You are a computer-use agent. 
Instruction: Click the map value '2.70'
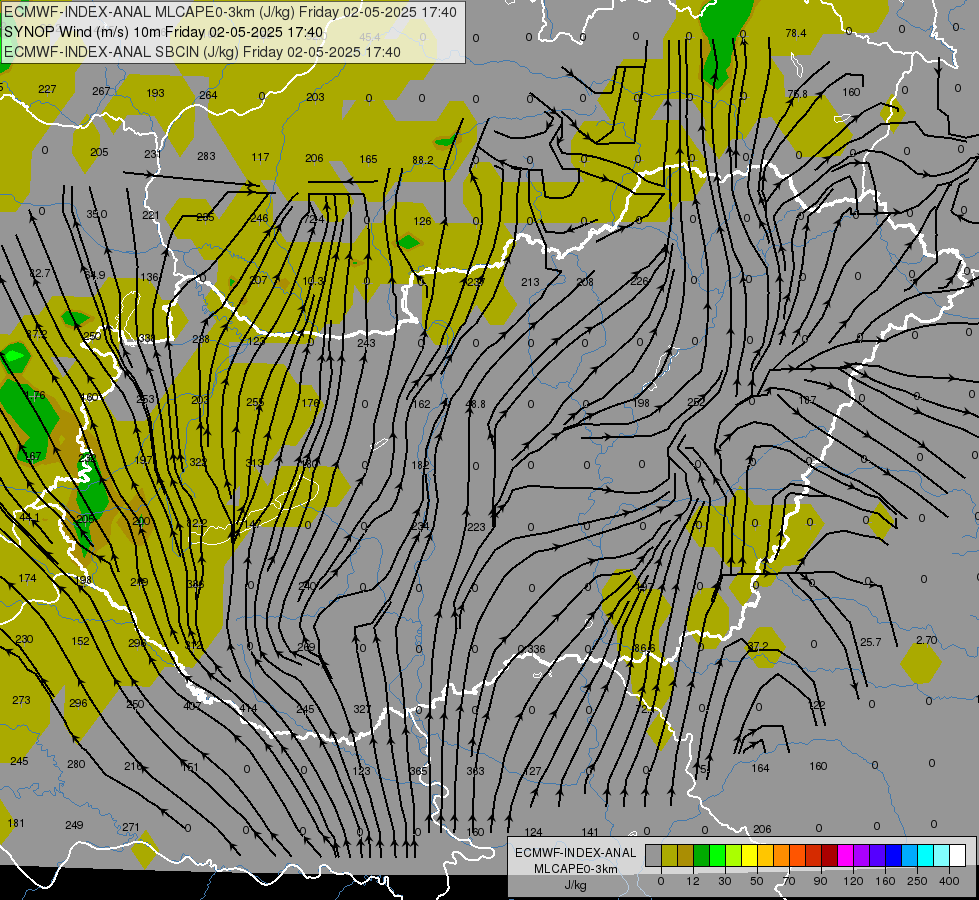coord(927,640)
